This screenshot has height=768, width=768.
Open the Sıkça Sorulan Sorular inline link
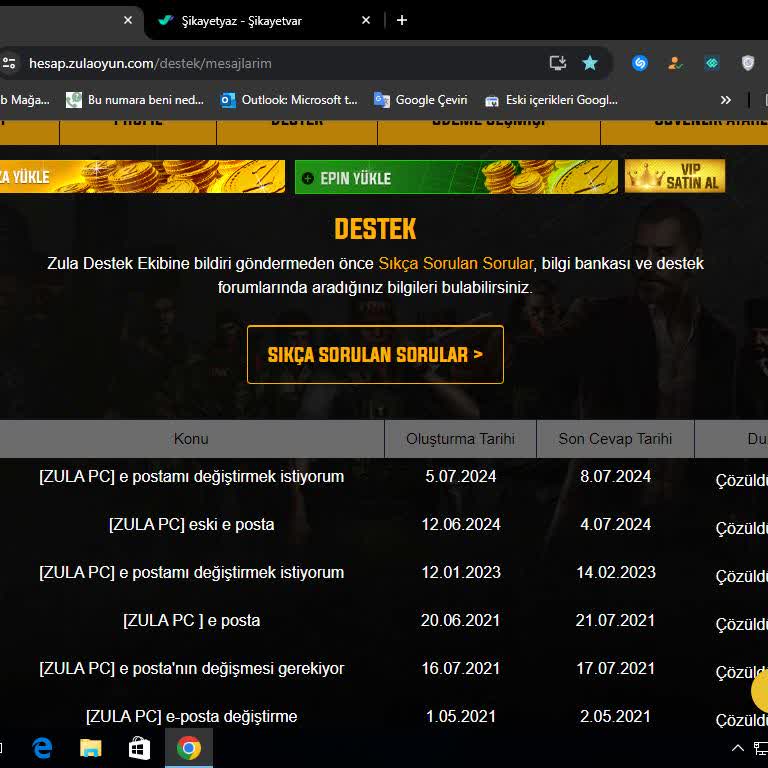pyautogui.click(x=456, y=264)
